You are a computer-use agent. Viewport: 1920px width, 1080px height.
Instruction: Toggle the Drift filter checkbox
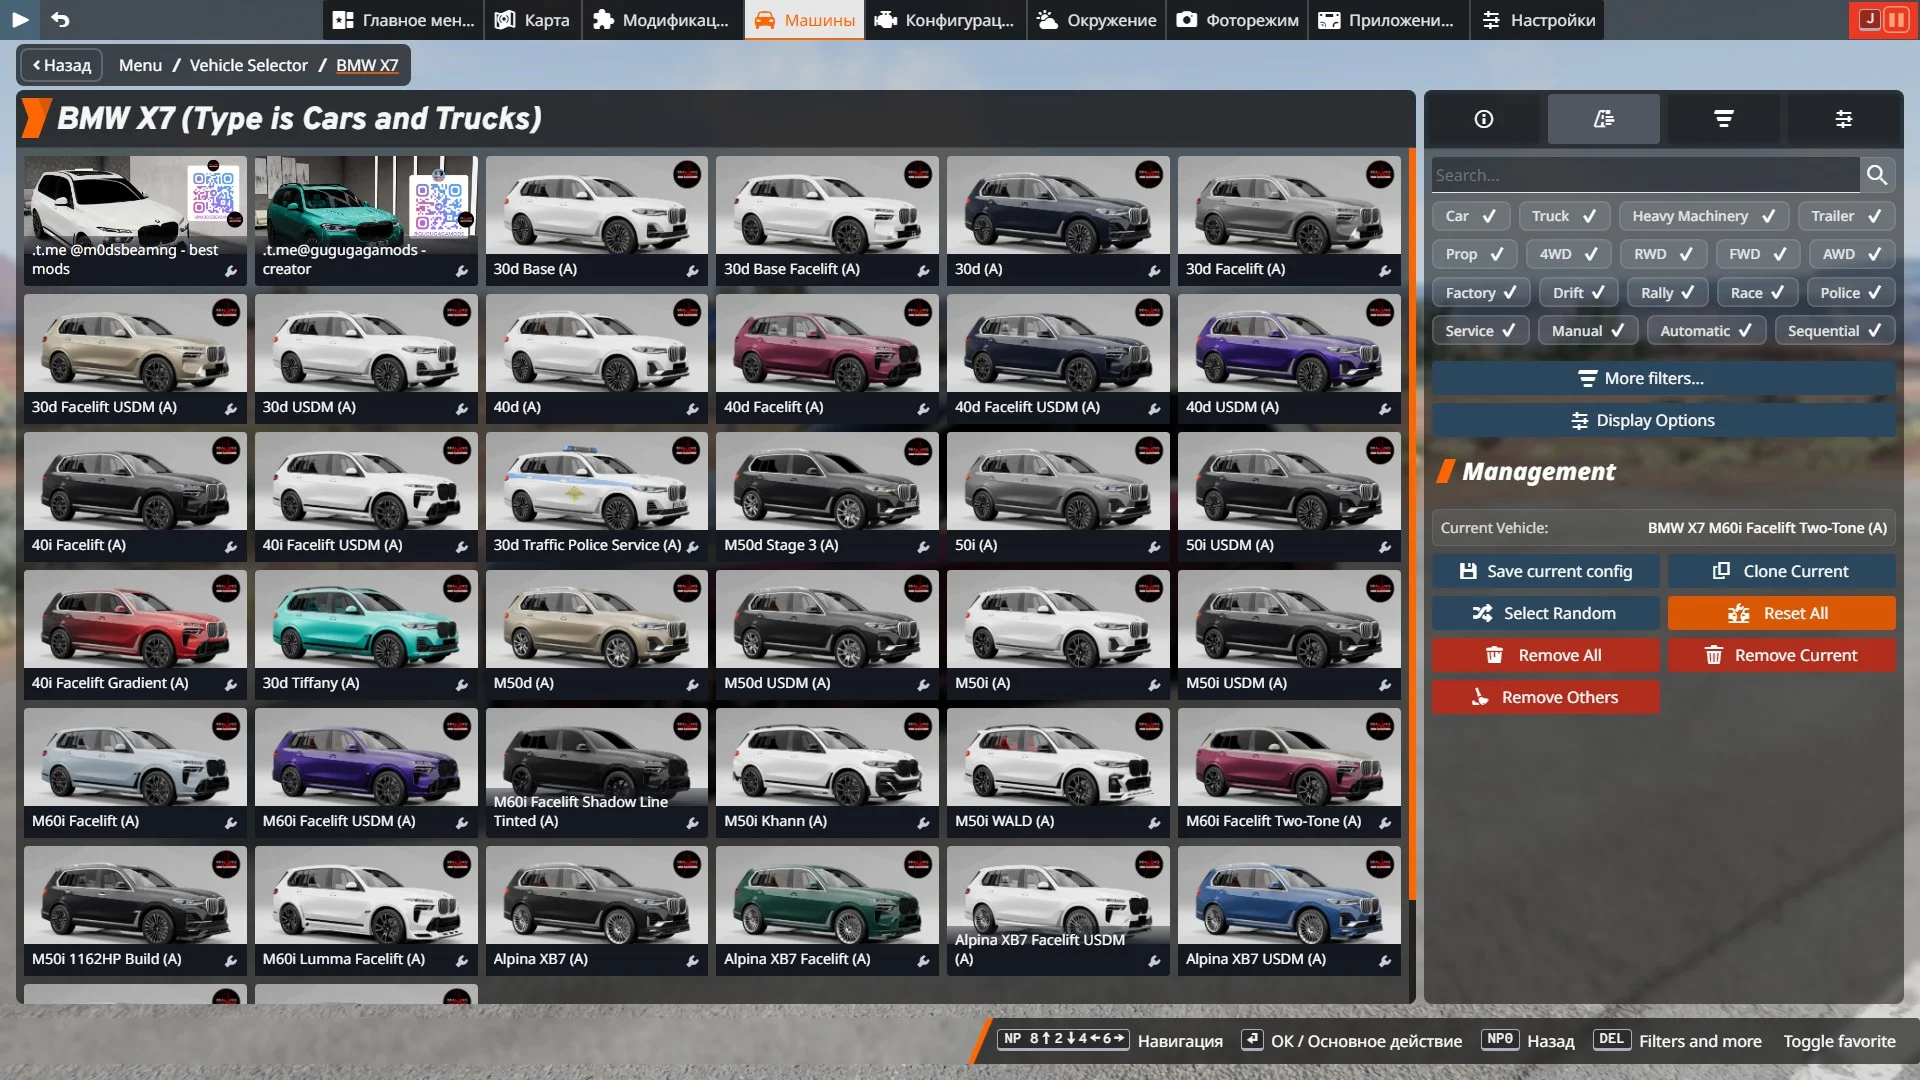pos(1578,293)
